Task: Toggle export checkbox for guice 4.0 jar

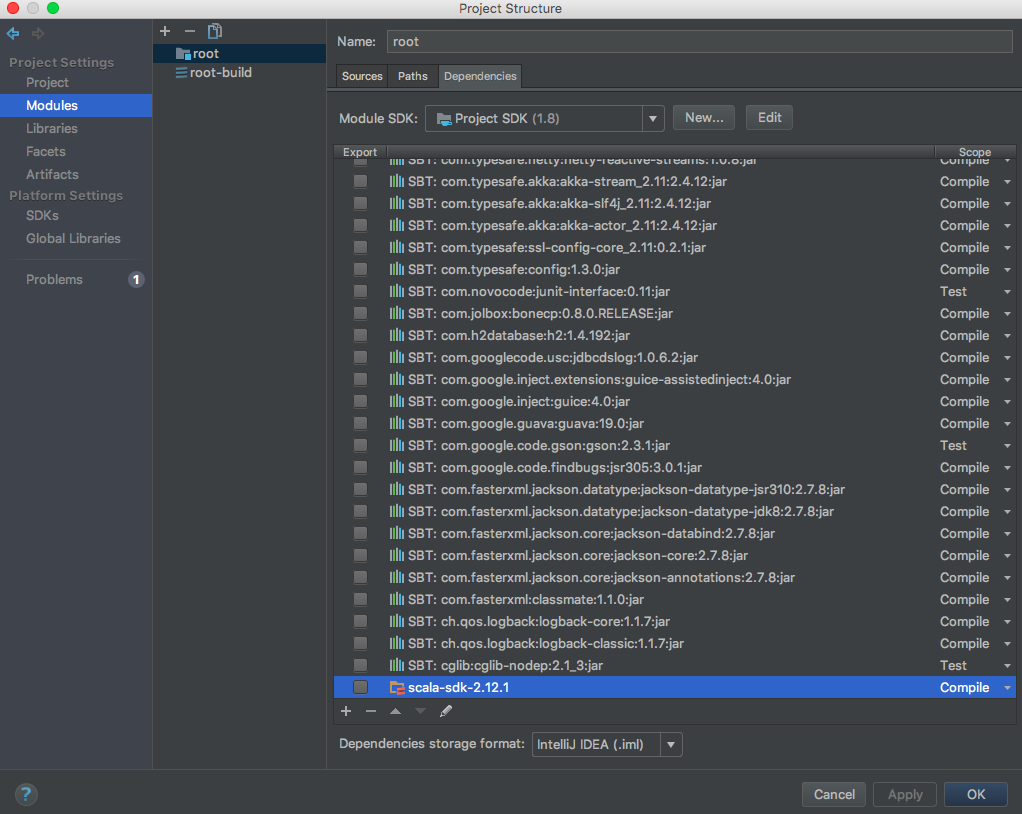Action: coord(360,401)
